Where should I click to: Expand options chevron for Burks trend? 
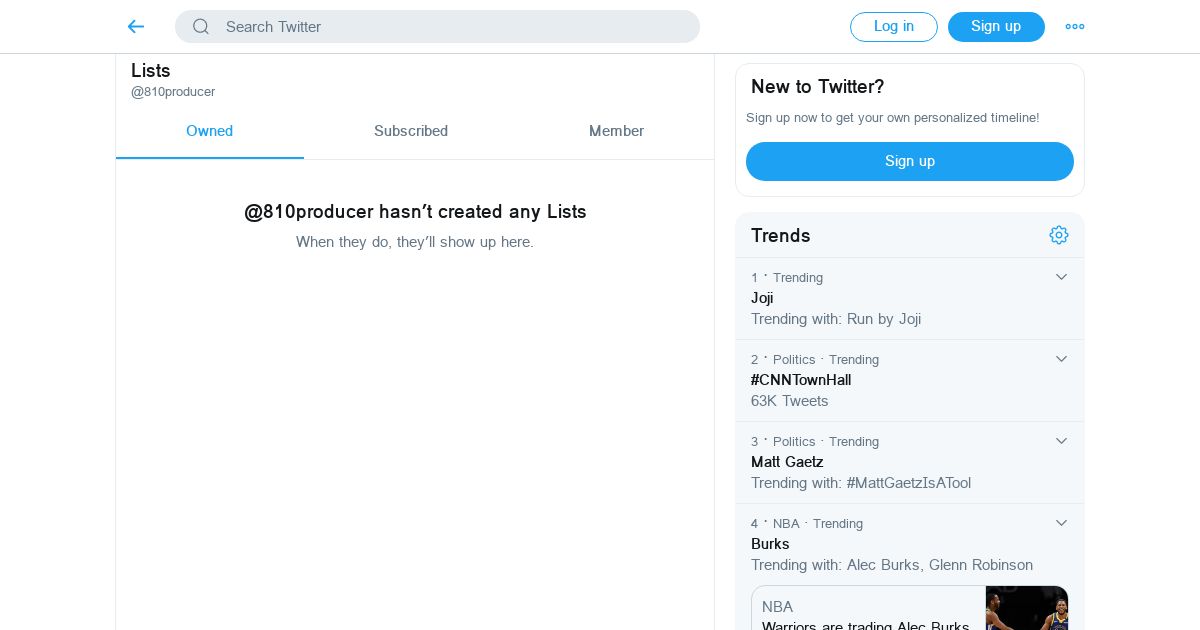1061,523
